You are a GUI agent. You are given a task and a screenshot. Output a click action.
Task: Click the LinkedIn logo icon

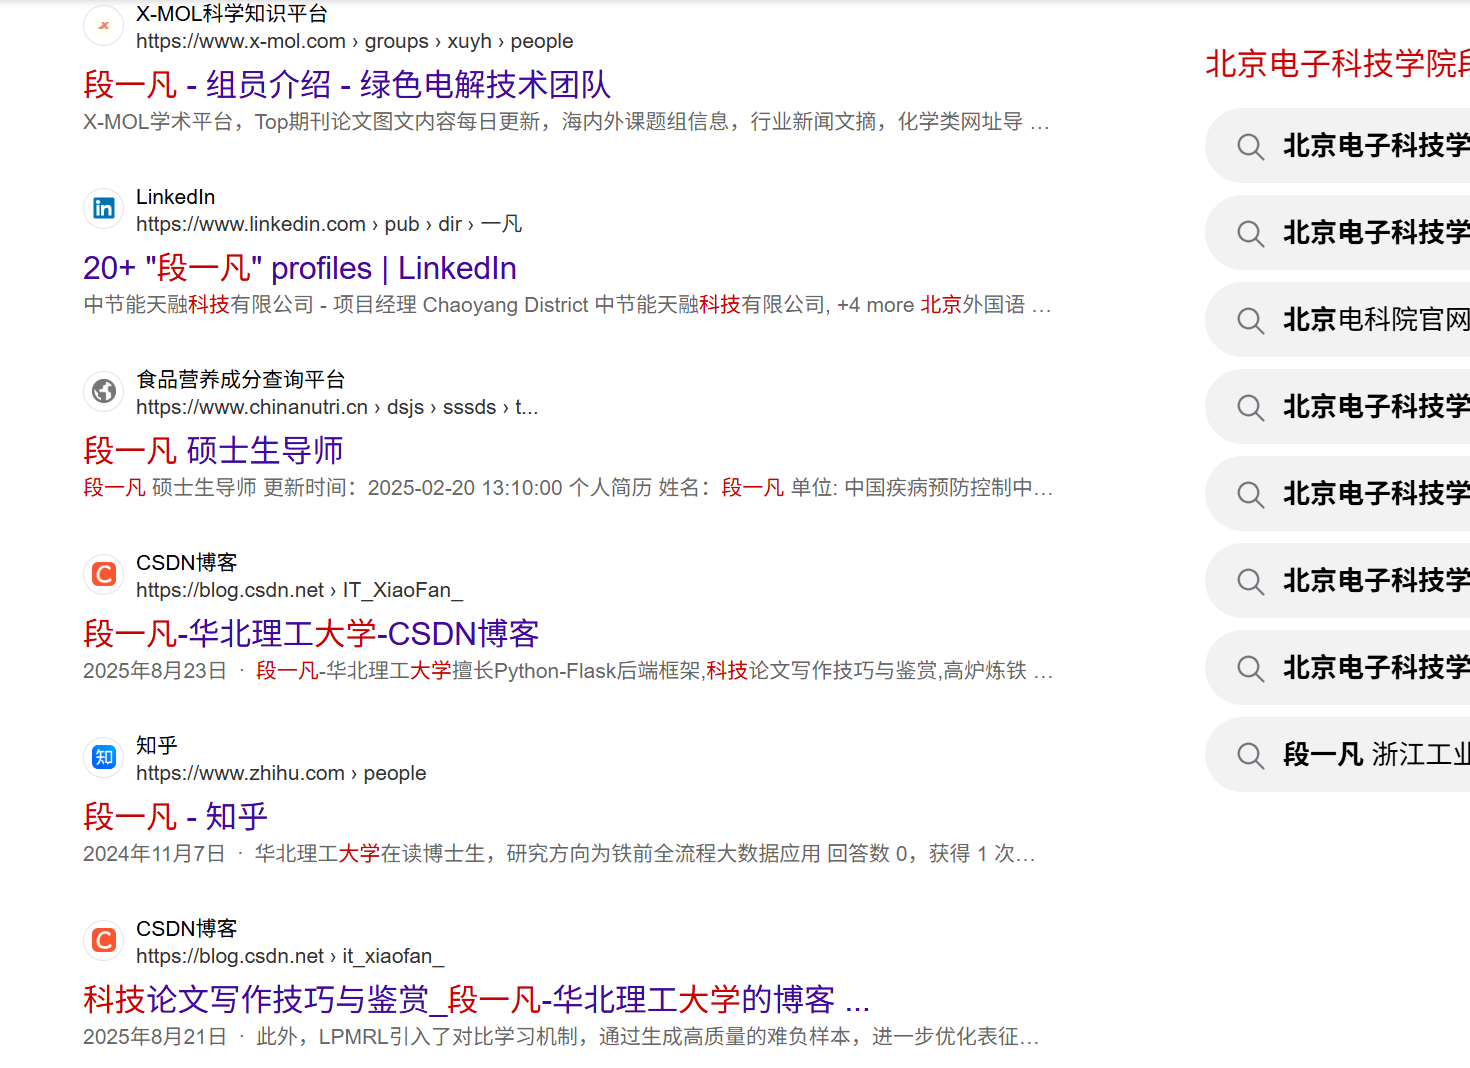coord(104,208)
